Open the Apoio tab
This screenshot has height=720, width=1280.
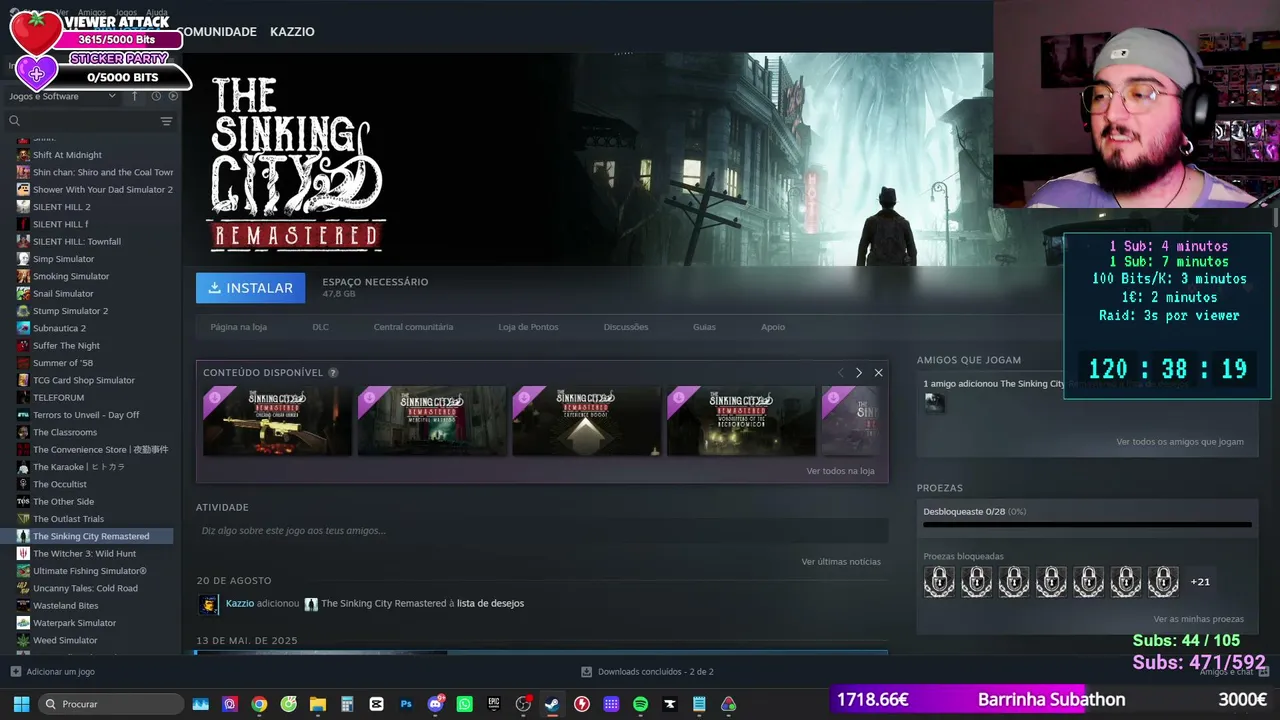click(x=773, y=327)
